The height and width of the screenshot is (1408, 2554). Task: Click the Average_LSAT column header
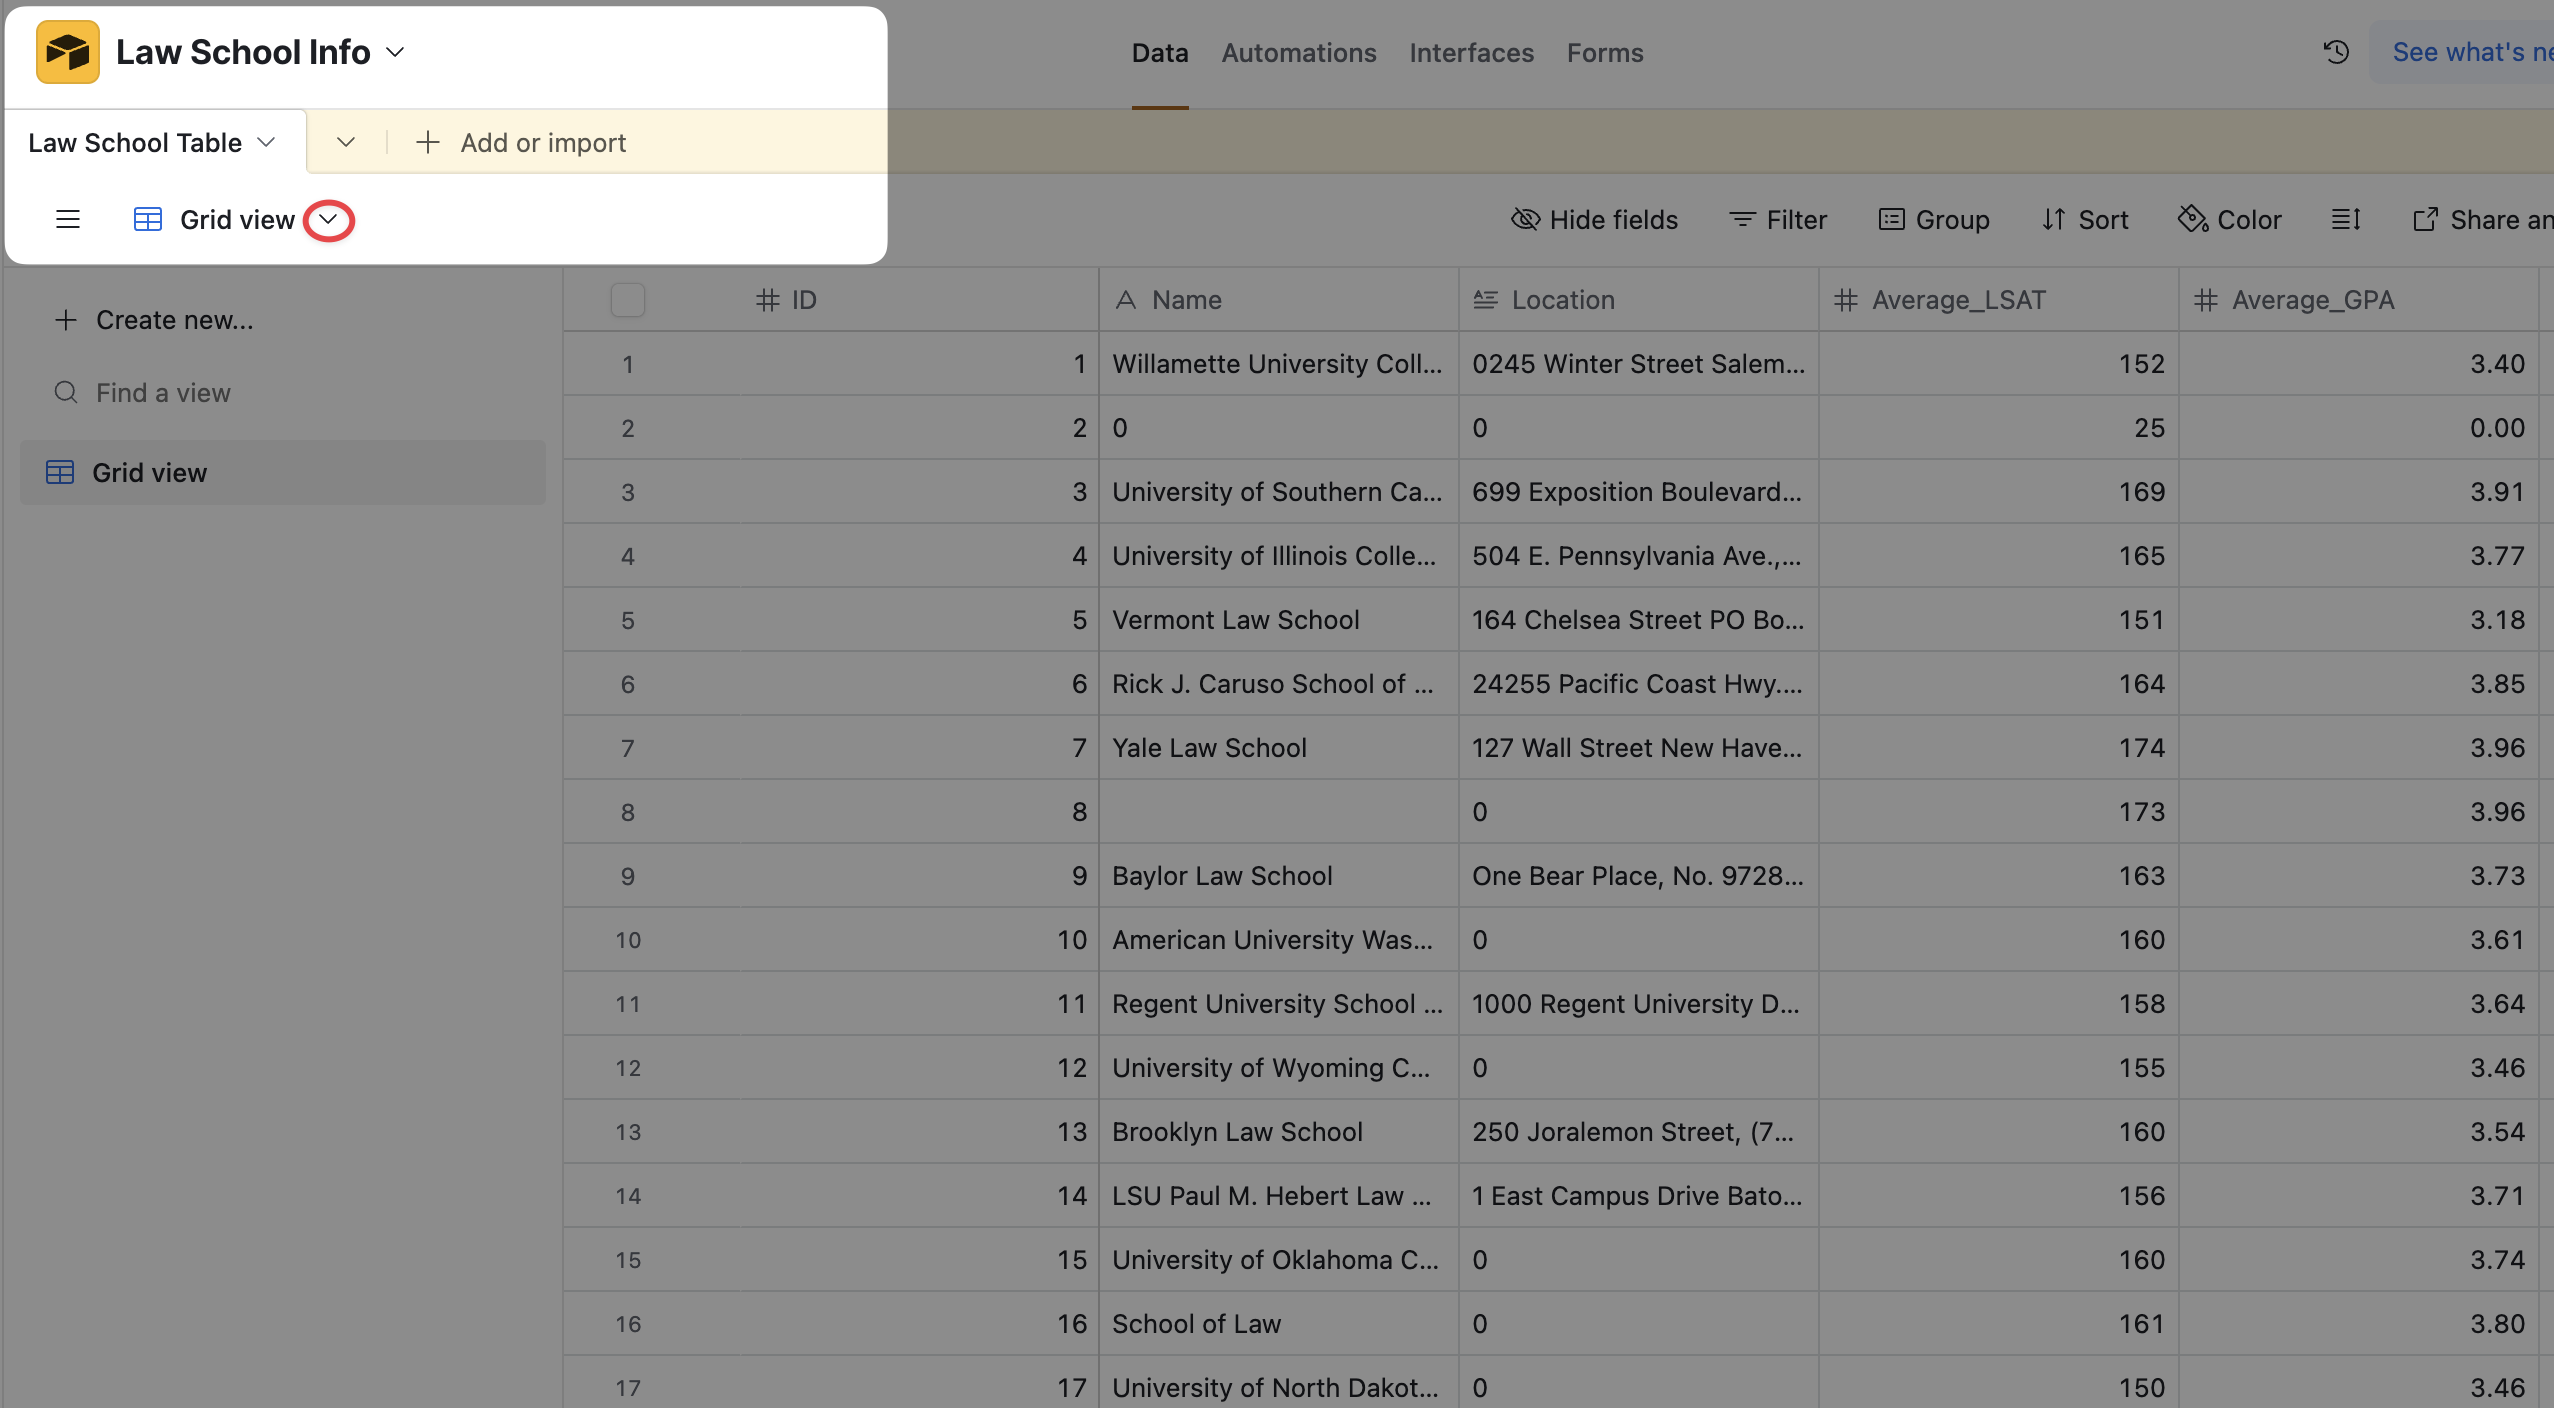click(1999, 299)
